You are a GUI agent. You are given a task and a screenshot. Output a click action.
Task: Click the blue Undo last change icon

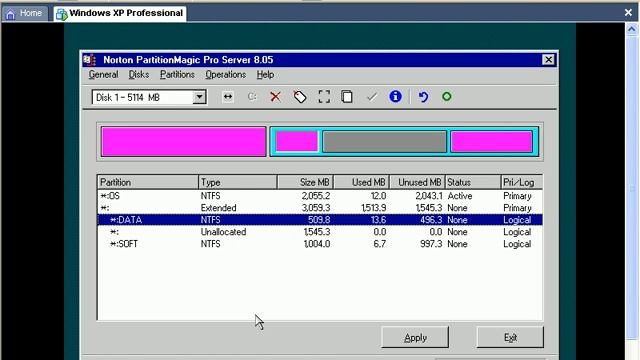423,97
